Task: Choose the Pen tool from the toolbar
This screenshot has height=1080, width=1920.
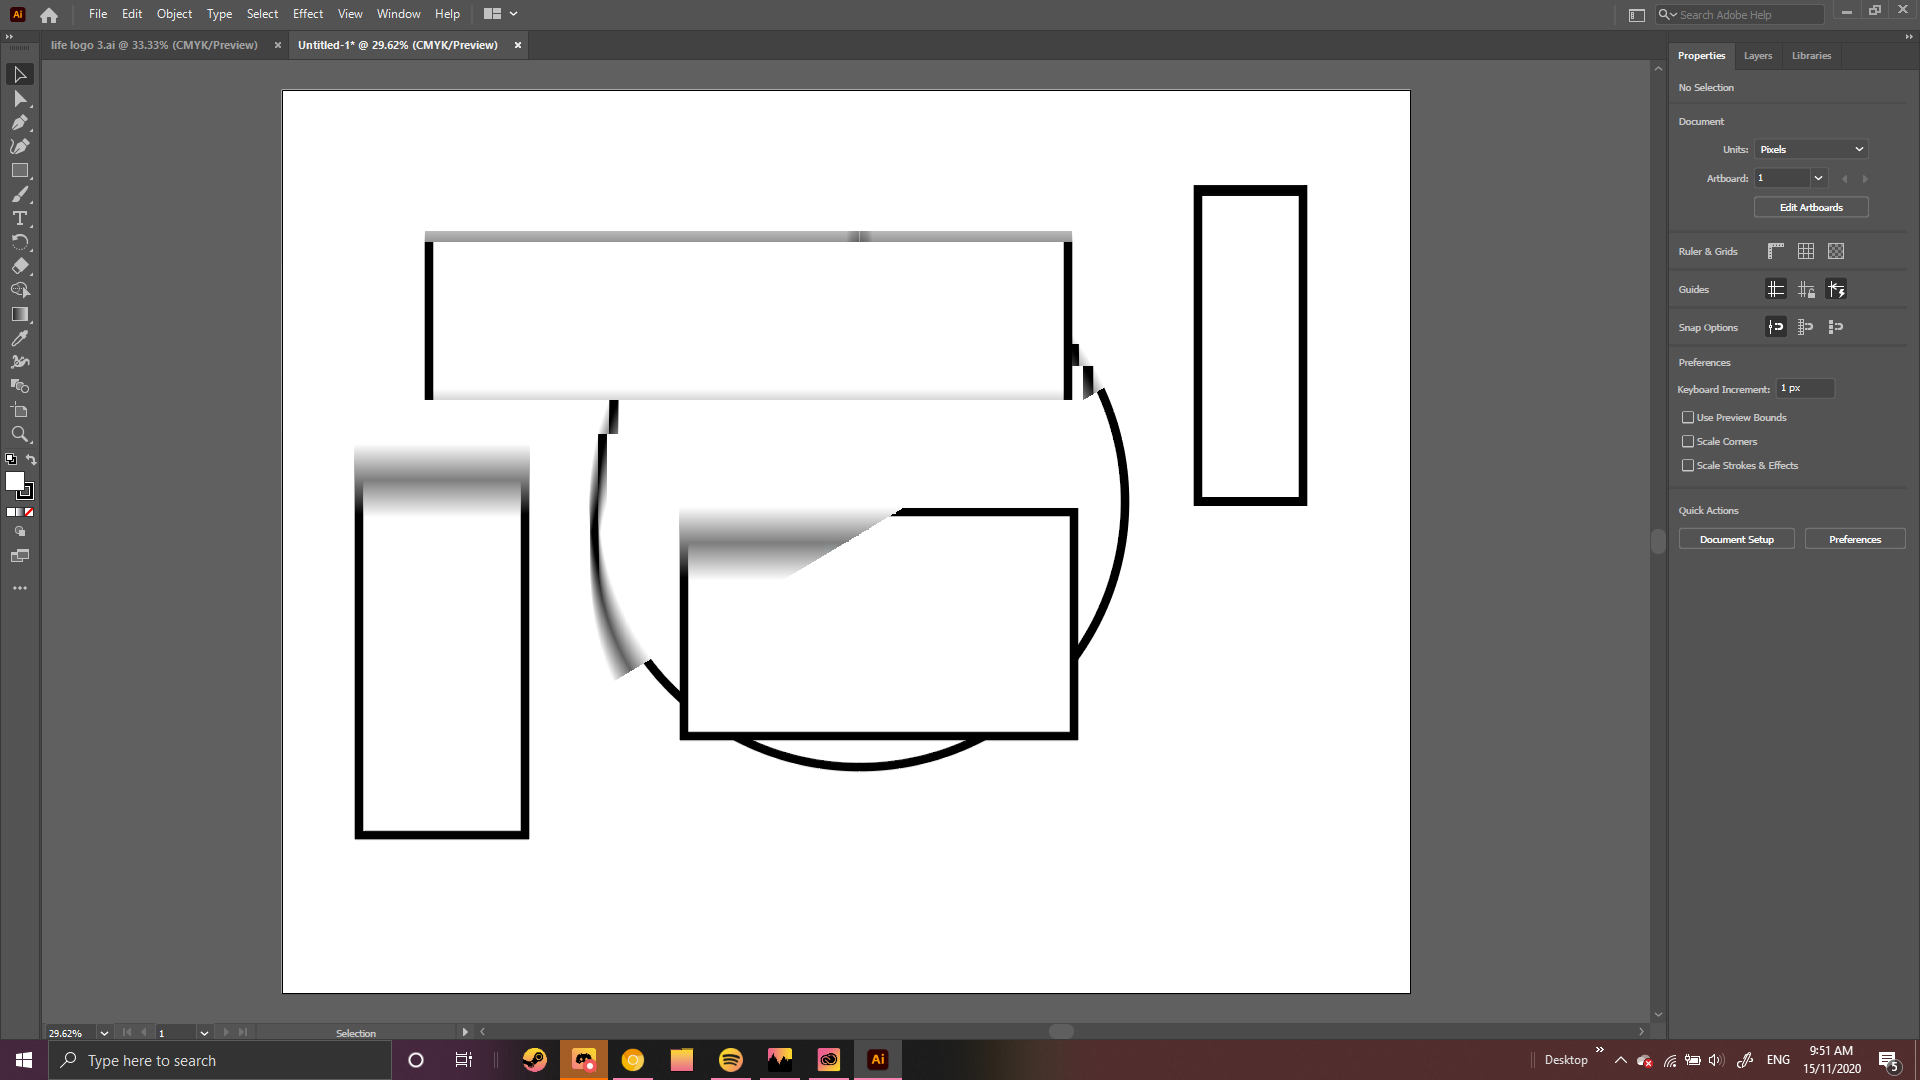Action: [20, 122]
